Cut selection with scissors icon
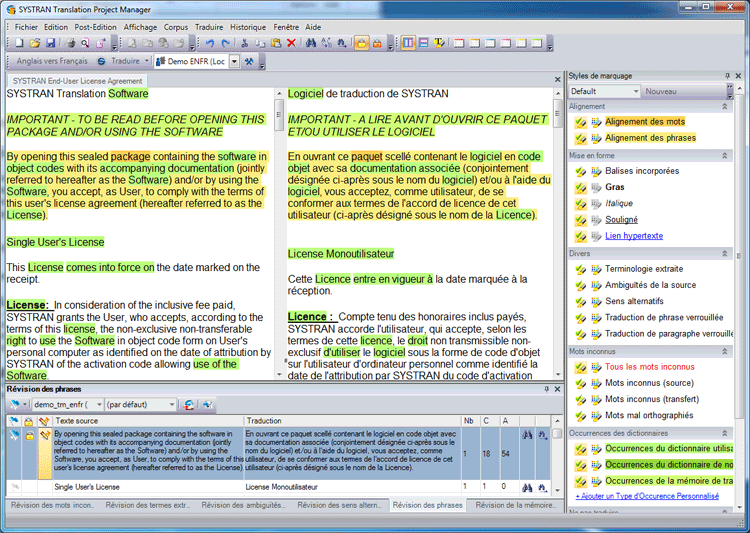The height and width of the screenshot is (533, 750). tap(244, 44)
